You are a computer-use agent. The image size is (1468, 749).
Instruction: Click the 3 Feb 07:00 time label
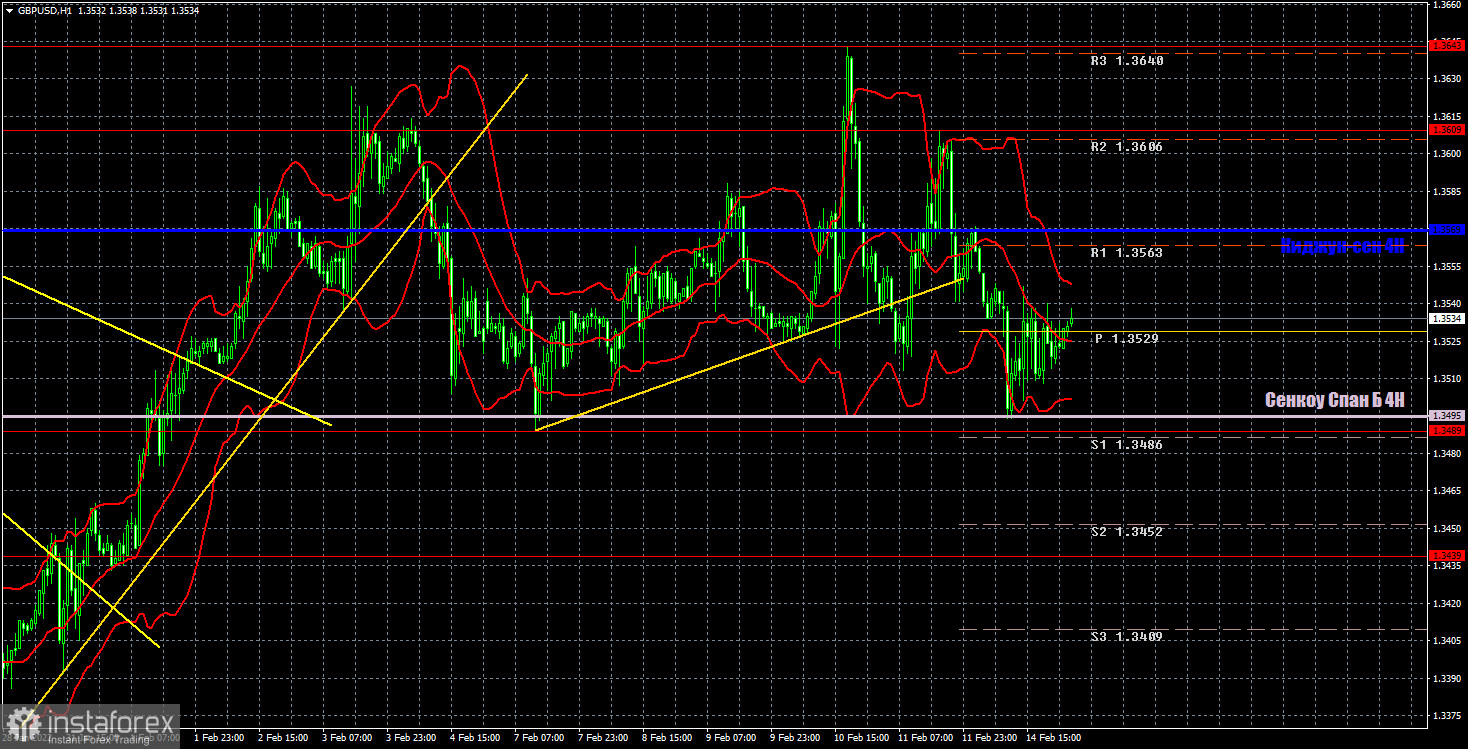pos(346,738)
